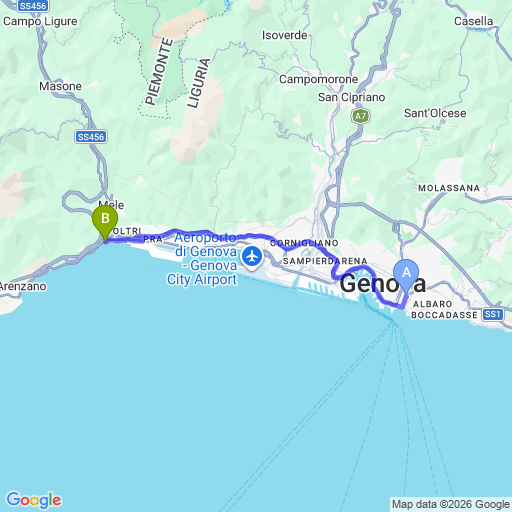Click the A7 highway shield
The width and height of the screenshot is (512, 512).
click(361, 116)
